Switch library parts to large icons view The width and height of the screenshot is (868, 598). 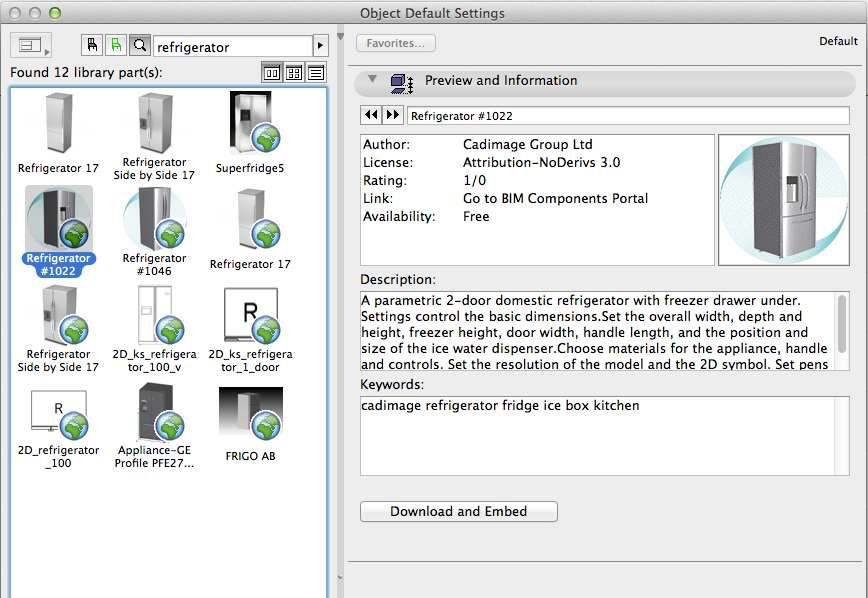tap(272, 71)
